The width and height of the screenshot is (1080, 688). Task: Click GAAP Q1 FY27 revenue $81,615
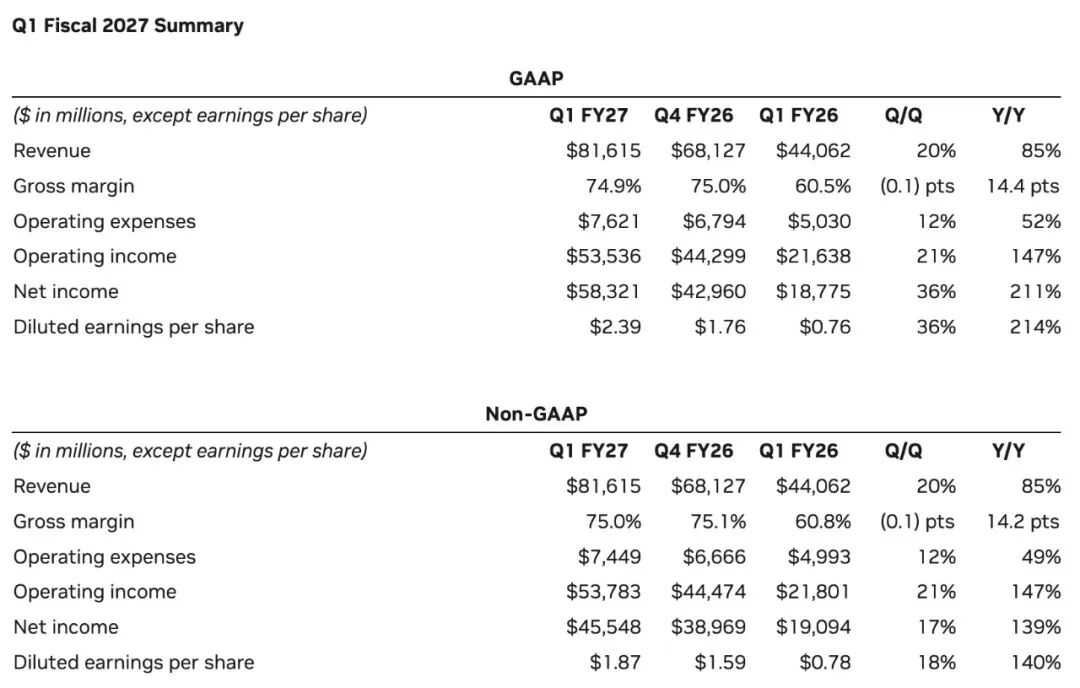pos(603,151)
